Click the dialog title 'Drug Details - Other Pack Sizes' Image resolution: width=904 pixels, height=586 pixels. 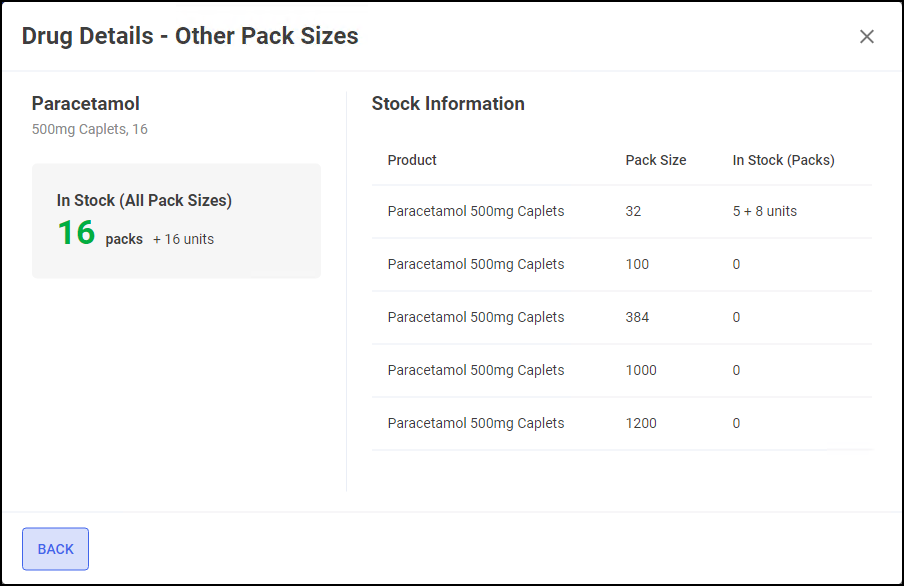pos(190,37)
